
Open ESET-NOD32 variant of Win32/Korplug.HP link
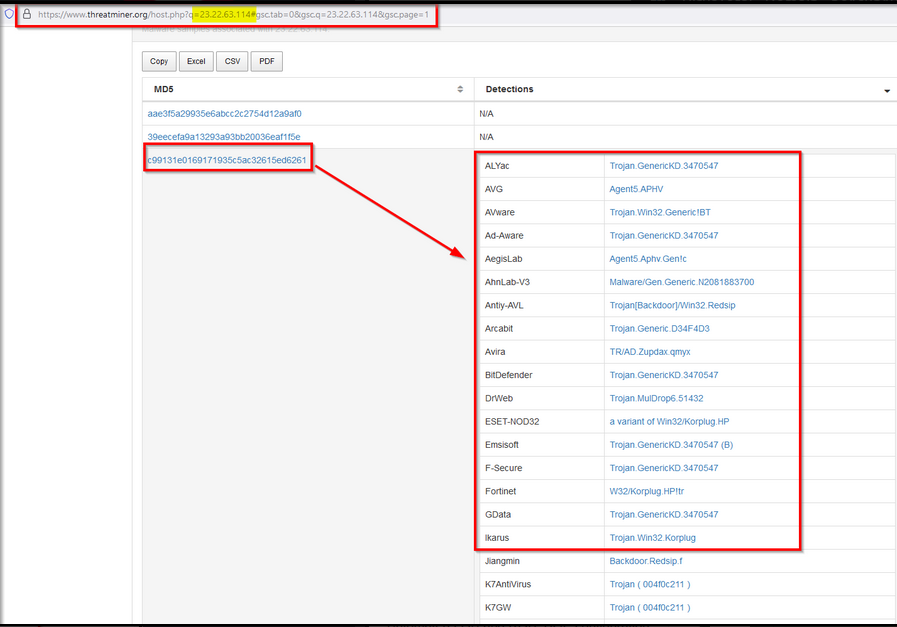[x=669, y=422]
